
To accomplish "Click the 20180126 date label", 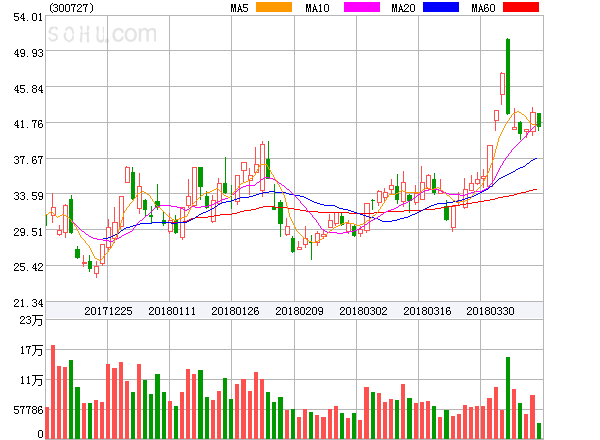I will pos(235,311).
